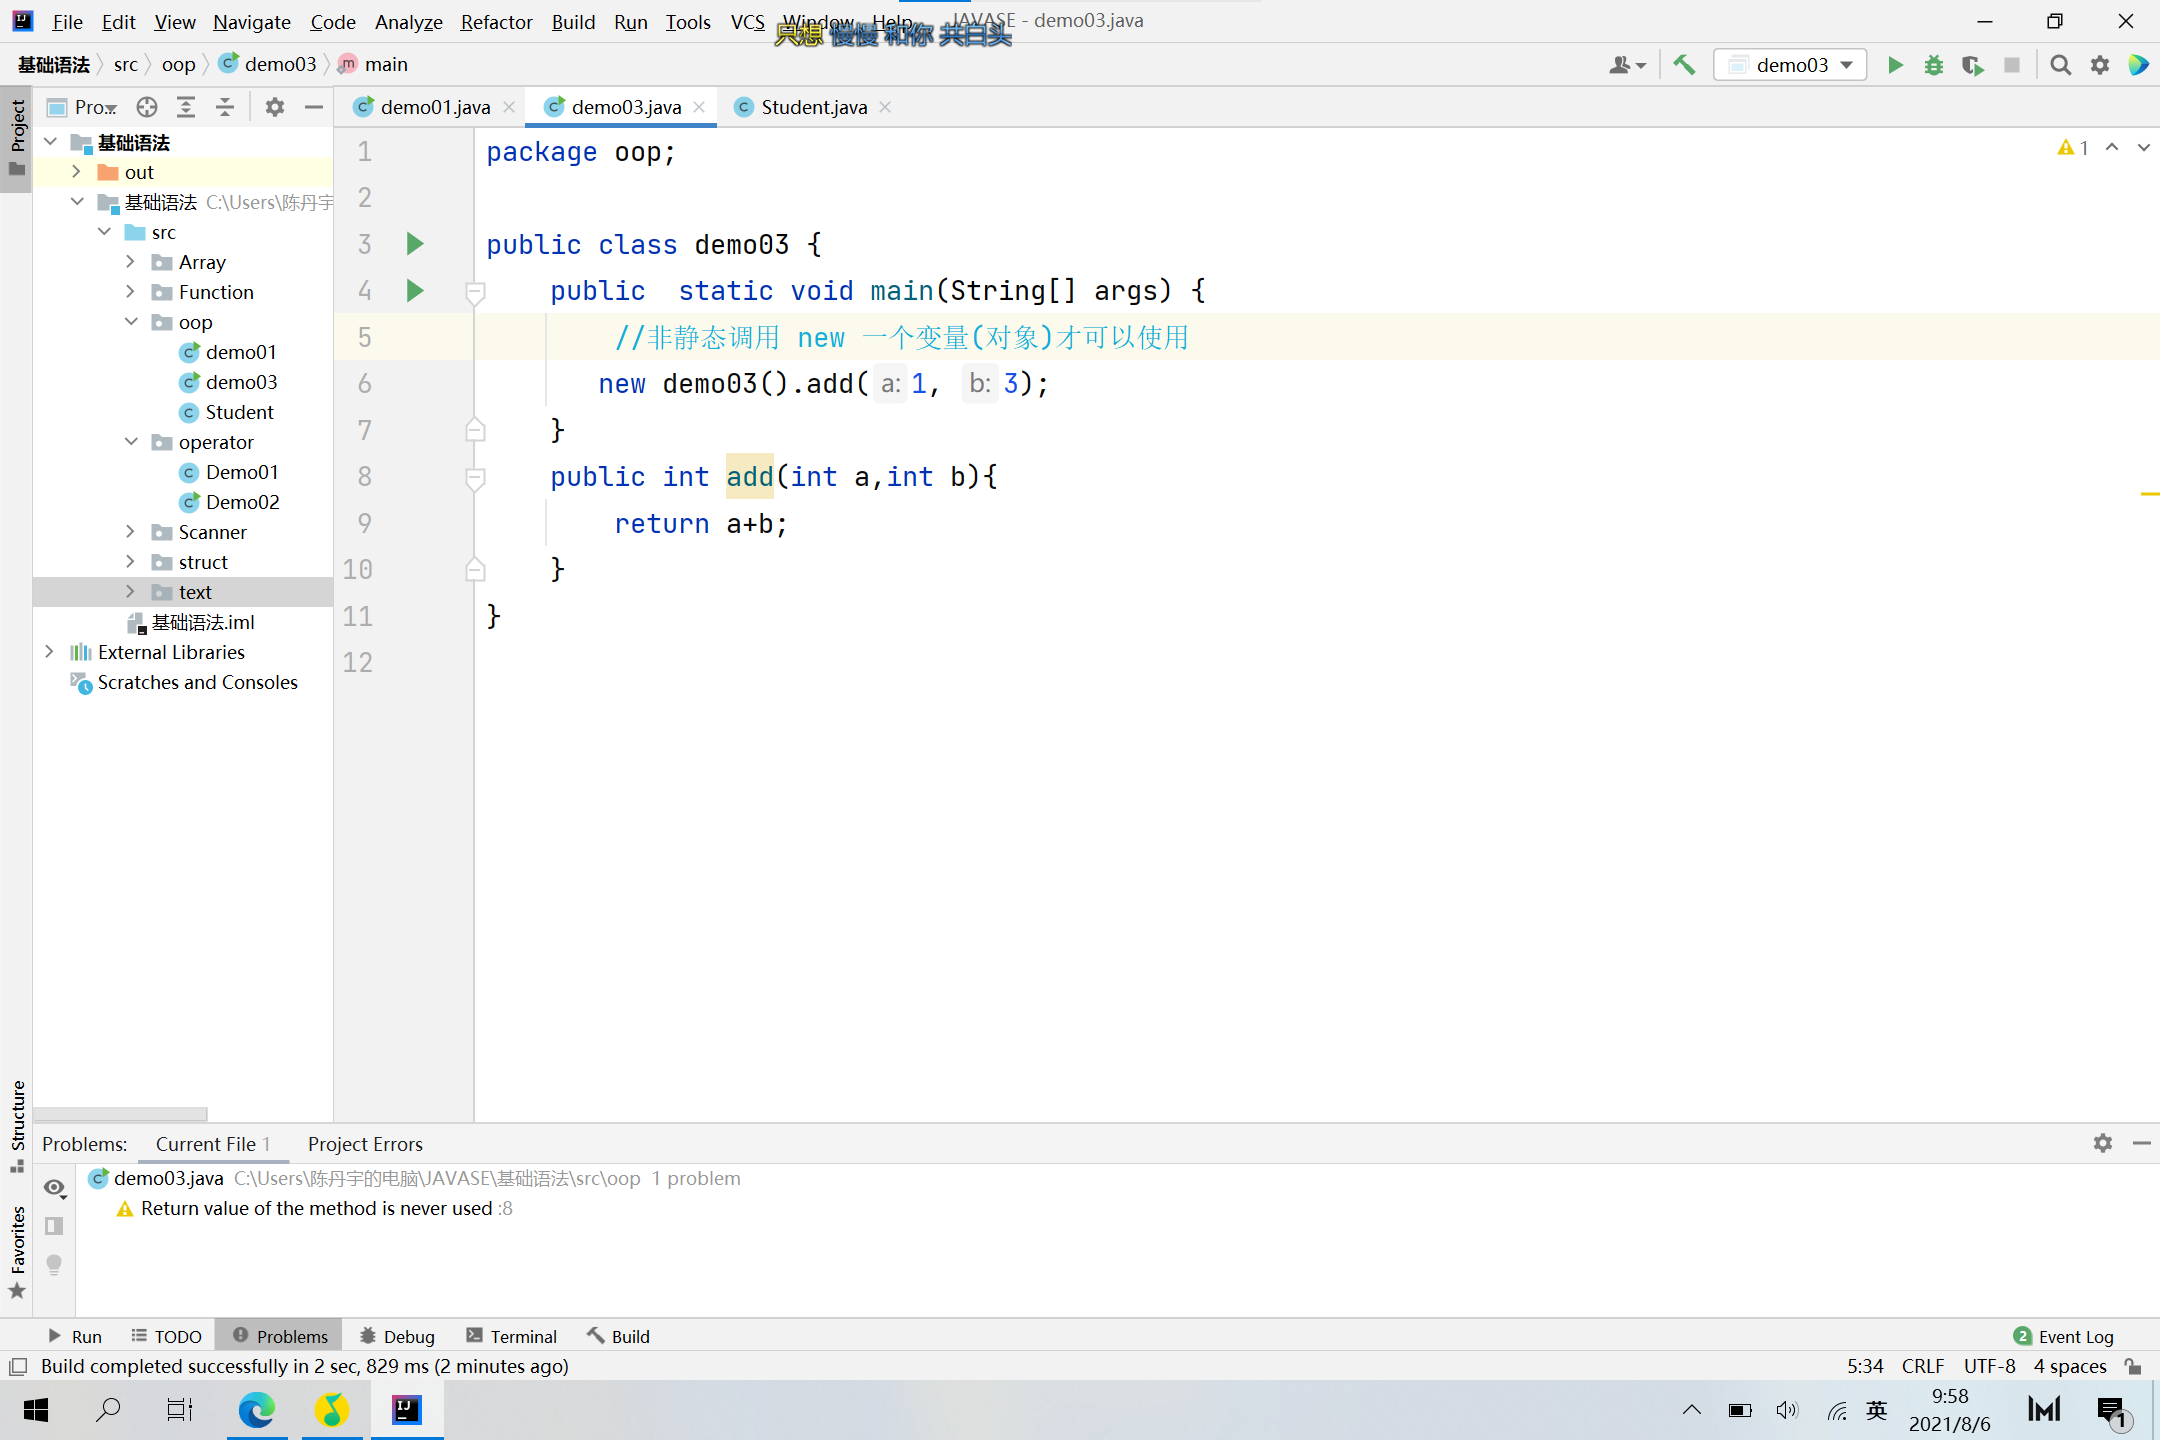The height and width of the screenshot is (1440, 2160).
Task: Collapse the operator package folder
Action: click(x=130, y=442)
